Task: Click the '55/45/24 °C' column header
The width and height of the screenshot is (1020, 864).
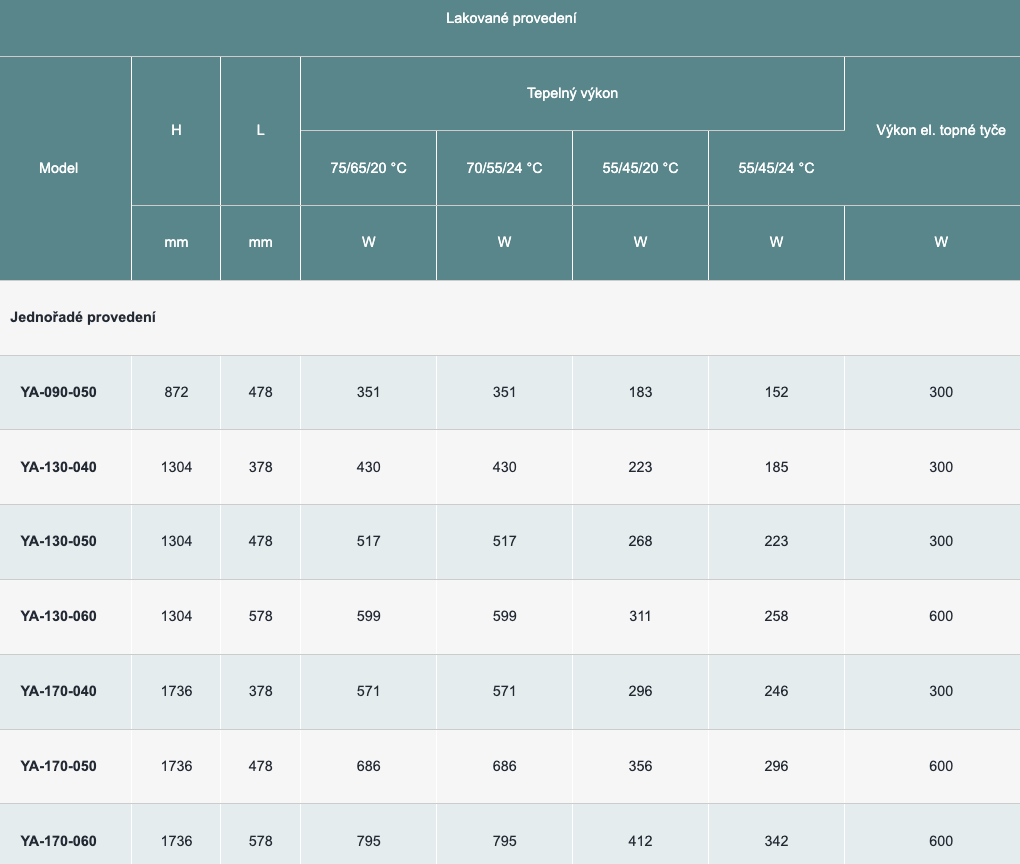Action: click(776, 168)
